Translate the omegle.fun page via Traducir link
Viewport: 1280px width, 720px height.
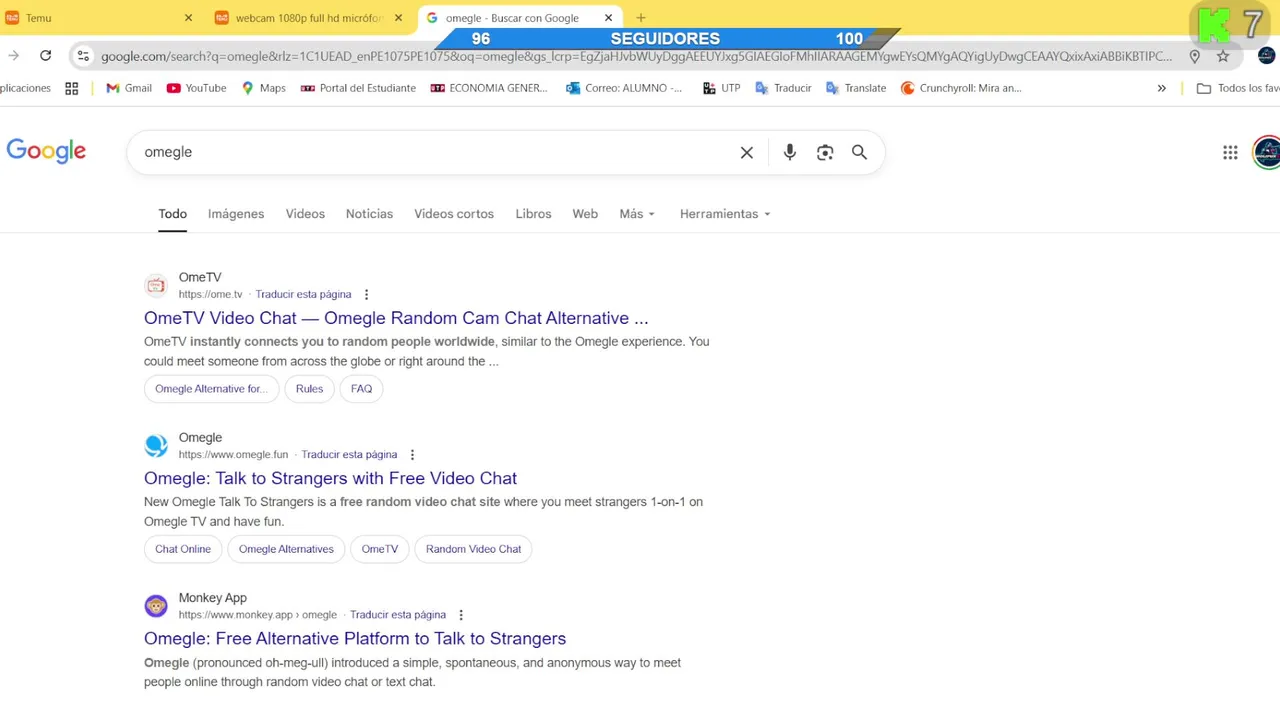pos(349,454)
